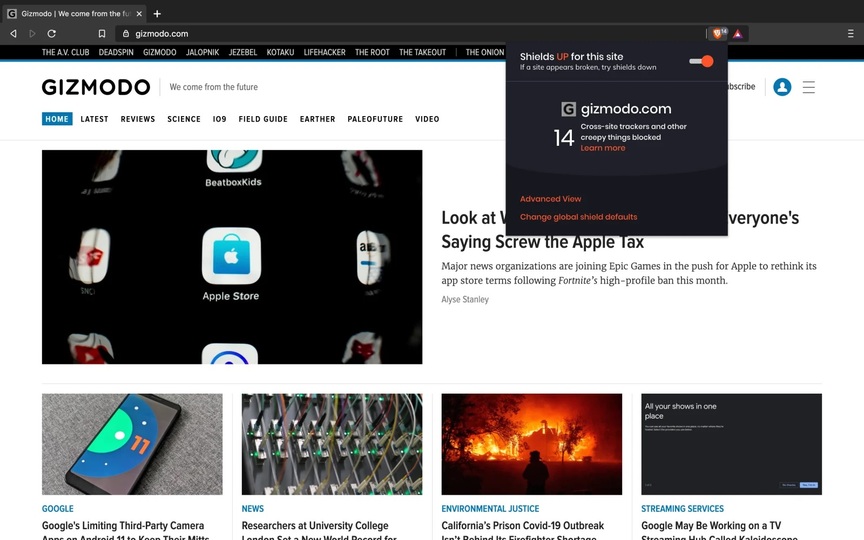Open The A.V. Club network link
Image resolution: width=864 pixels, height=540 pixels.
point(66,52)
